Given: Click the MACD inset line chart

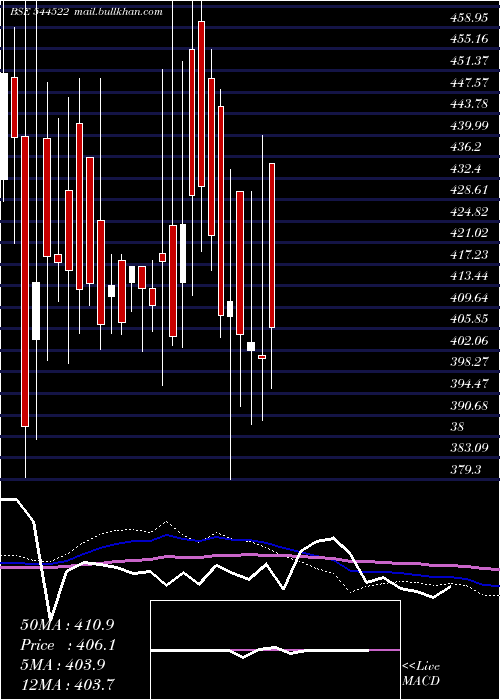Looking at the screenshot, I should [275, 650].
